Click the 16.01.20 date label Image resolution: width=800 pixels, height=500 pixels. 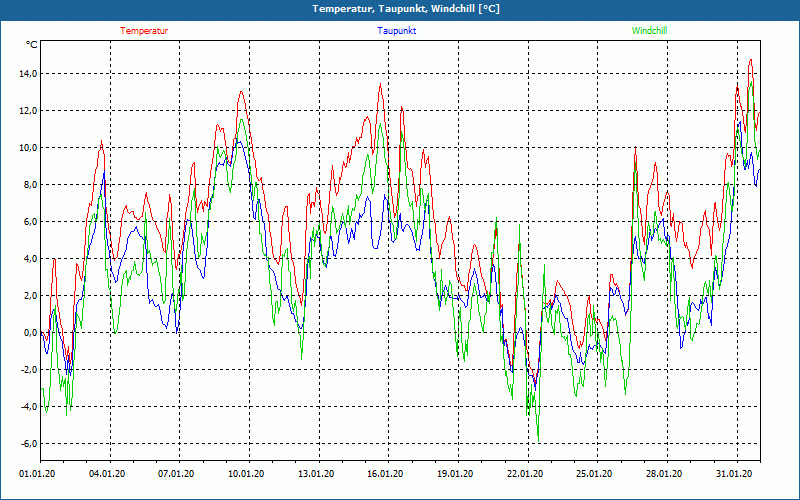(385, 474)
